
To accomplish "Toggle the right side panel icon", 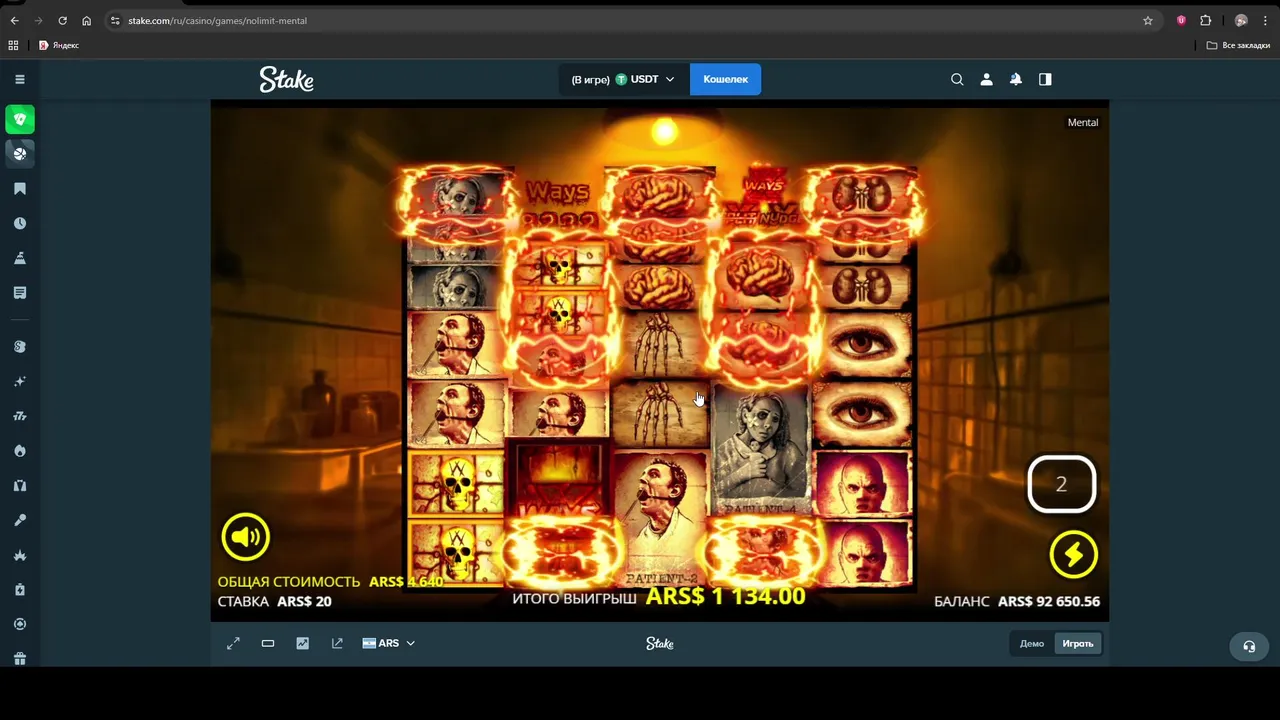I will click(x=1045, y=79).
